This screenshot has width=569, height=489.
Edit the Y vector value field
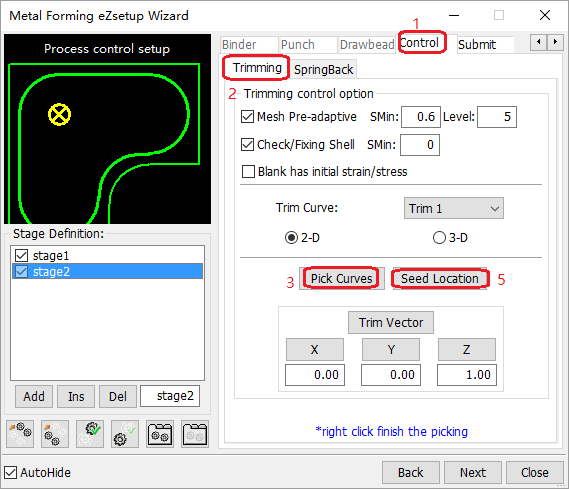(391, 375)
